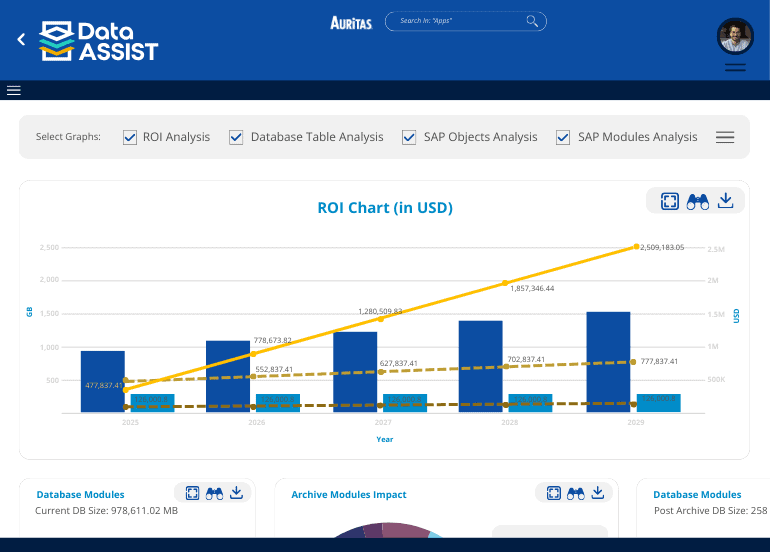Focus the Search in Apps field
Image resolution: width=770 pixels, height=552 pixels.
click(466, 21)
